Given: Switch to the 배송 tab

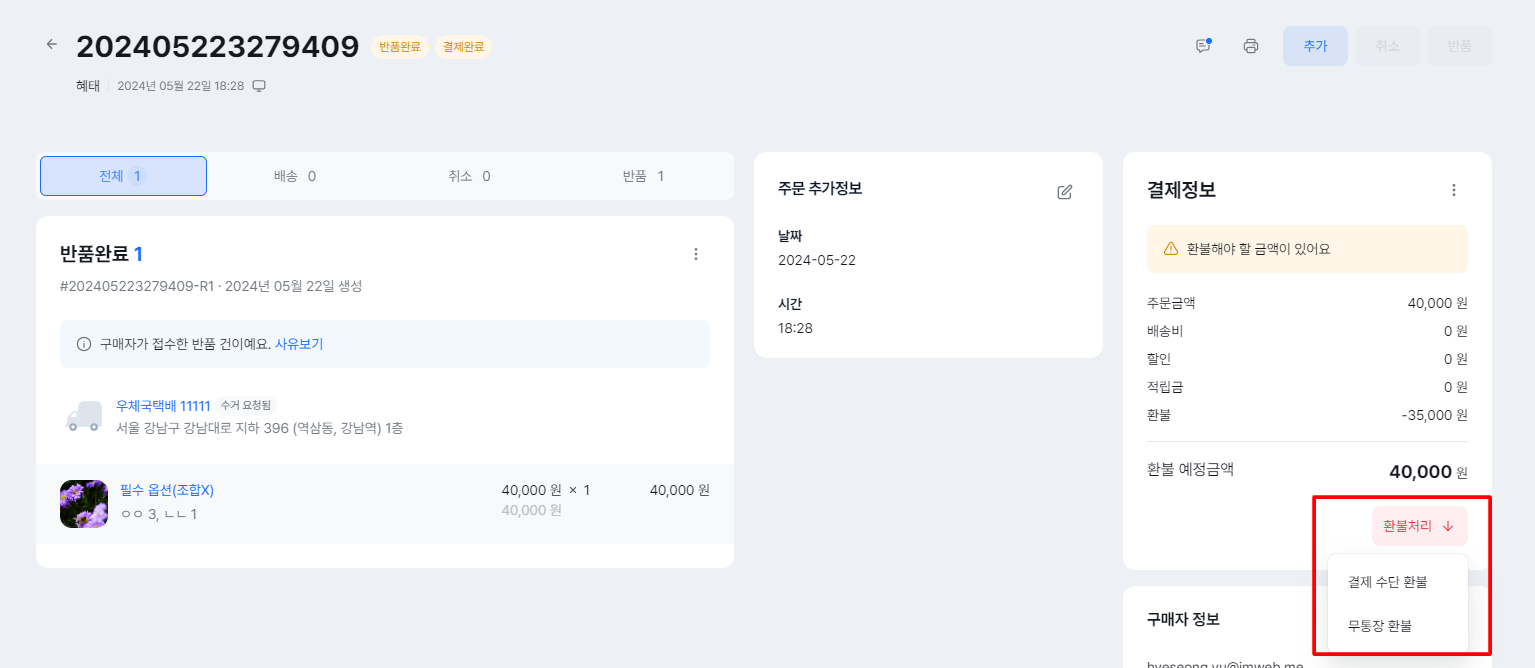Looking at the screenshot, I should [x=295, y=176].
